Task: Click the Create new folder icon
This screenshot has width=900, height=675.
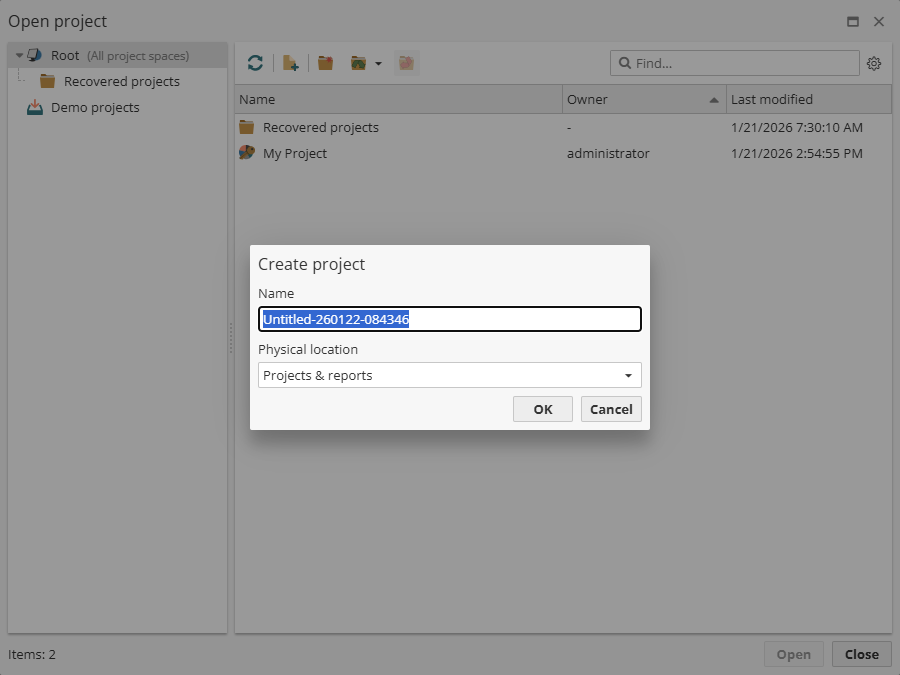Action: (x=324, y=62)
